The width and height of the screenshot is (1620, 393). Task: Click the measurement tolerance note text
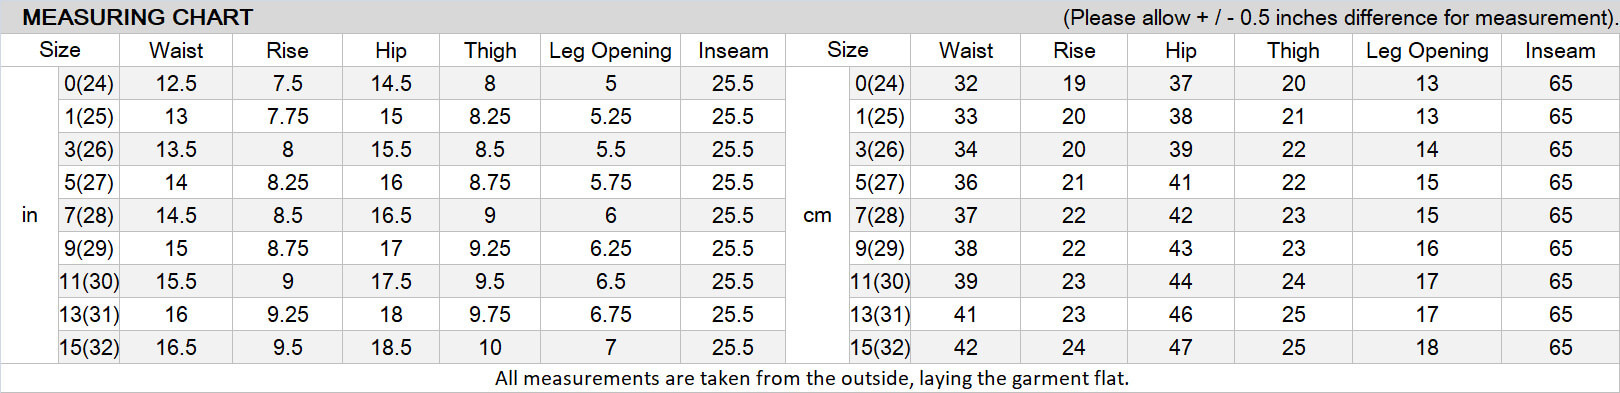click(1338, 17)
